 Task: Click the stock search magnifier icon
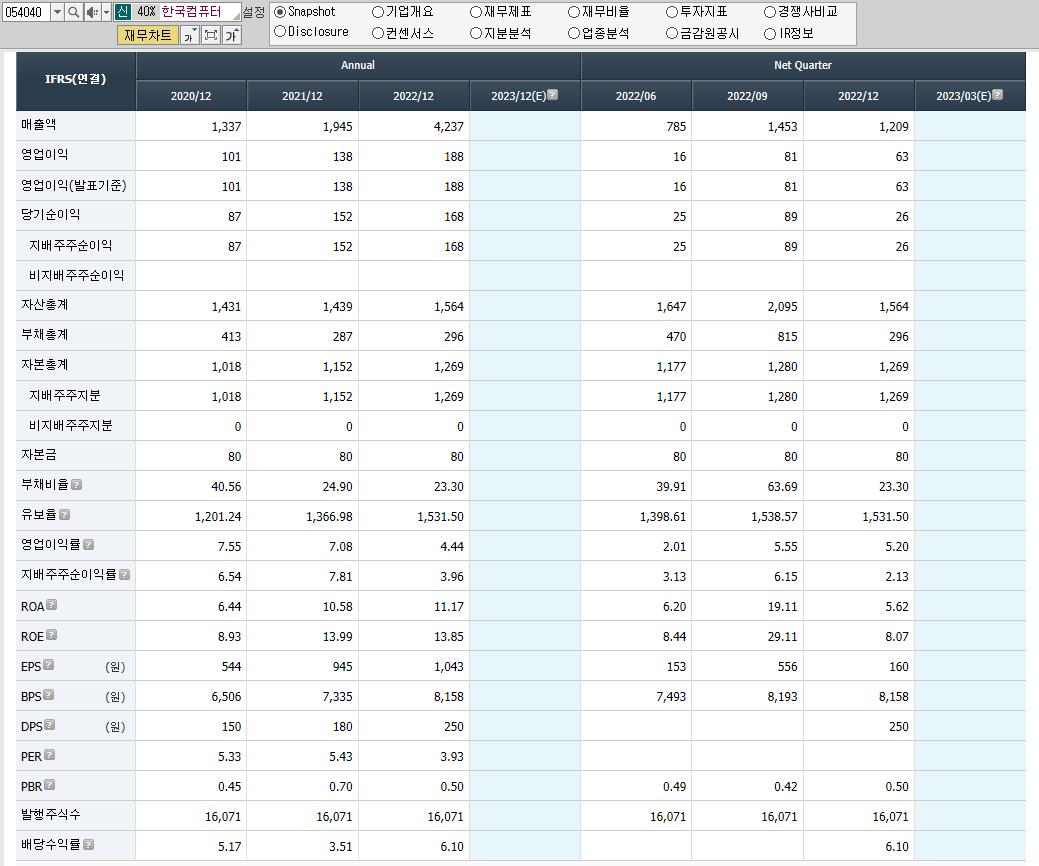[x=74, y=12]
